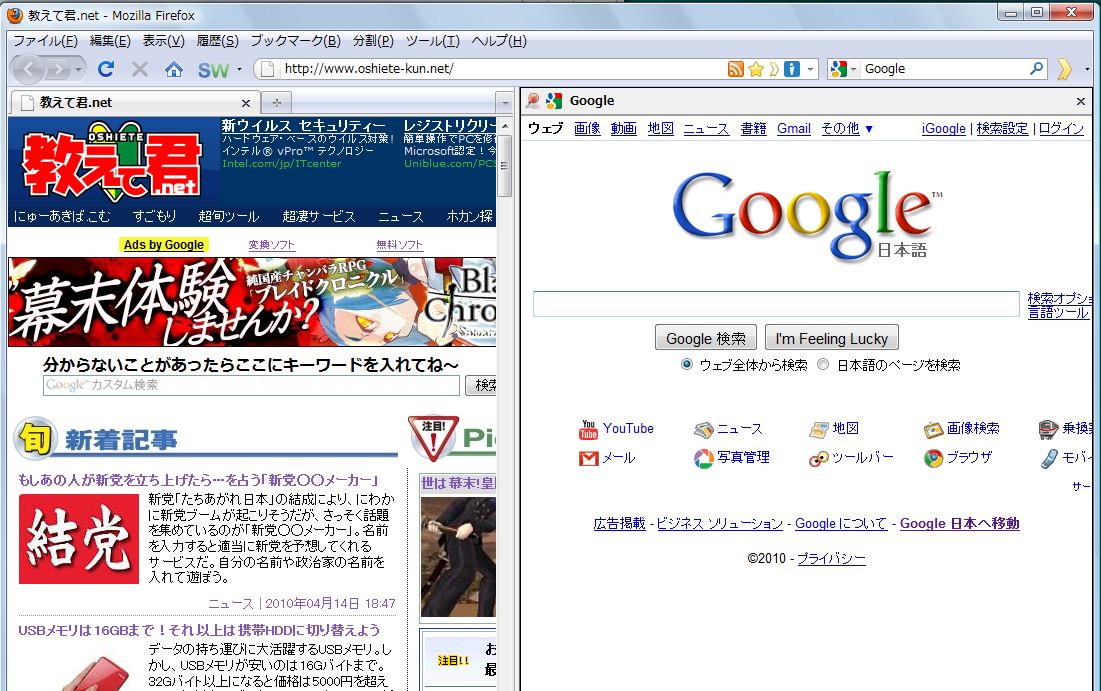Image resolution: width=1101 pixels, height=691 pixels.
Task: Click the yellow chevron icon in the address bar
Action: (x=774, y=69)
